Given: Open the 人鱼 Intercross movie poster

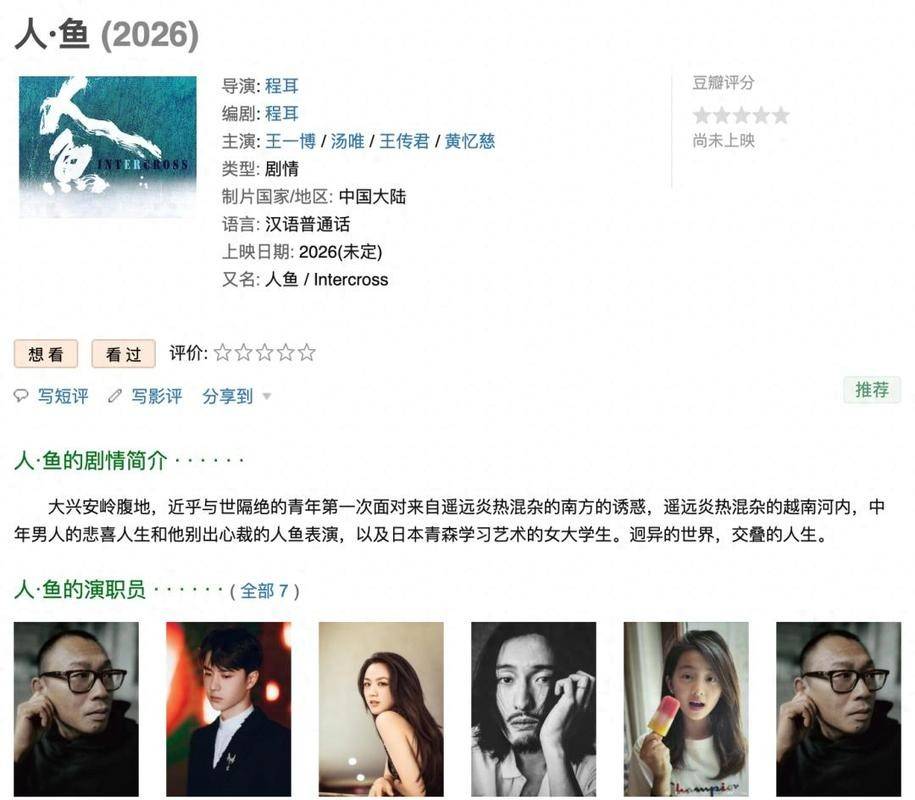Looking at the screenshot, I should coord(107,146).
